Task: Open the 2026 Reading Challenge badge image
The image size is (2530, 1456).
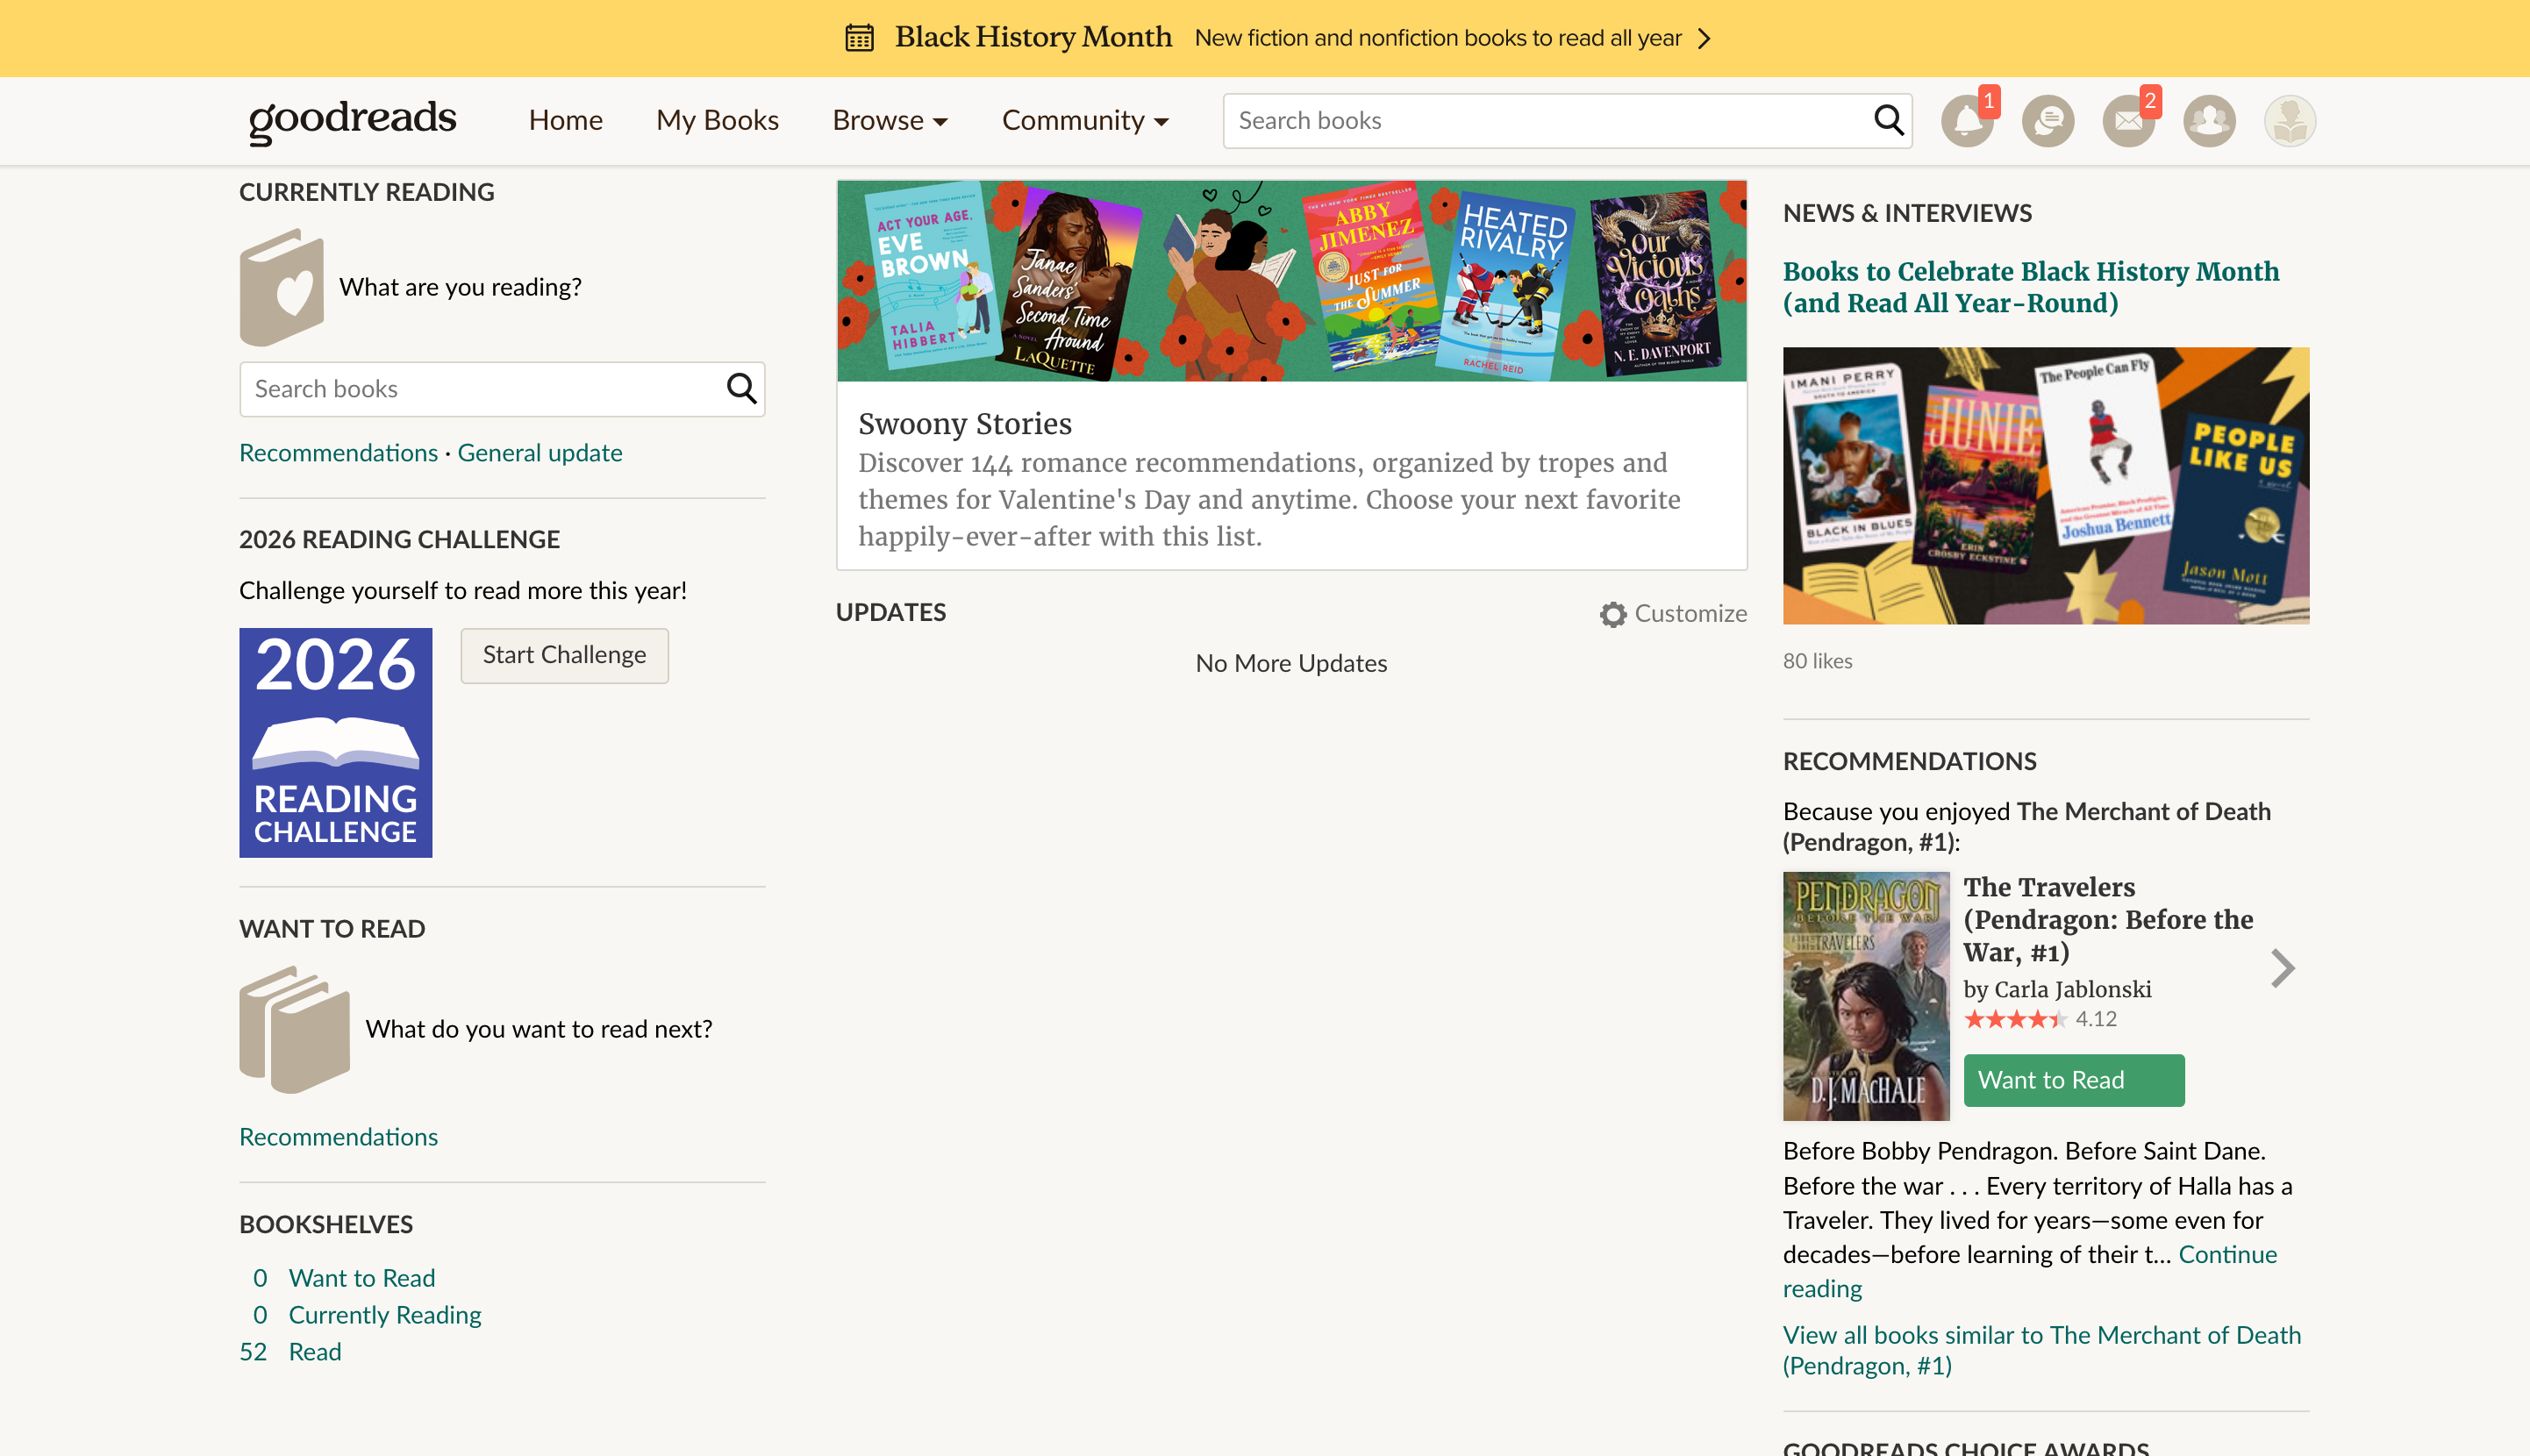Action: (335, 742)
